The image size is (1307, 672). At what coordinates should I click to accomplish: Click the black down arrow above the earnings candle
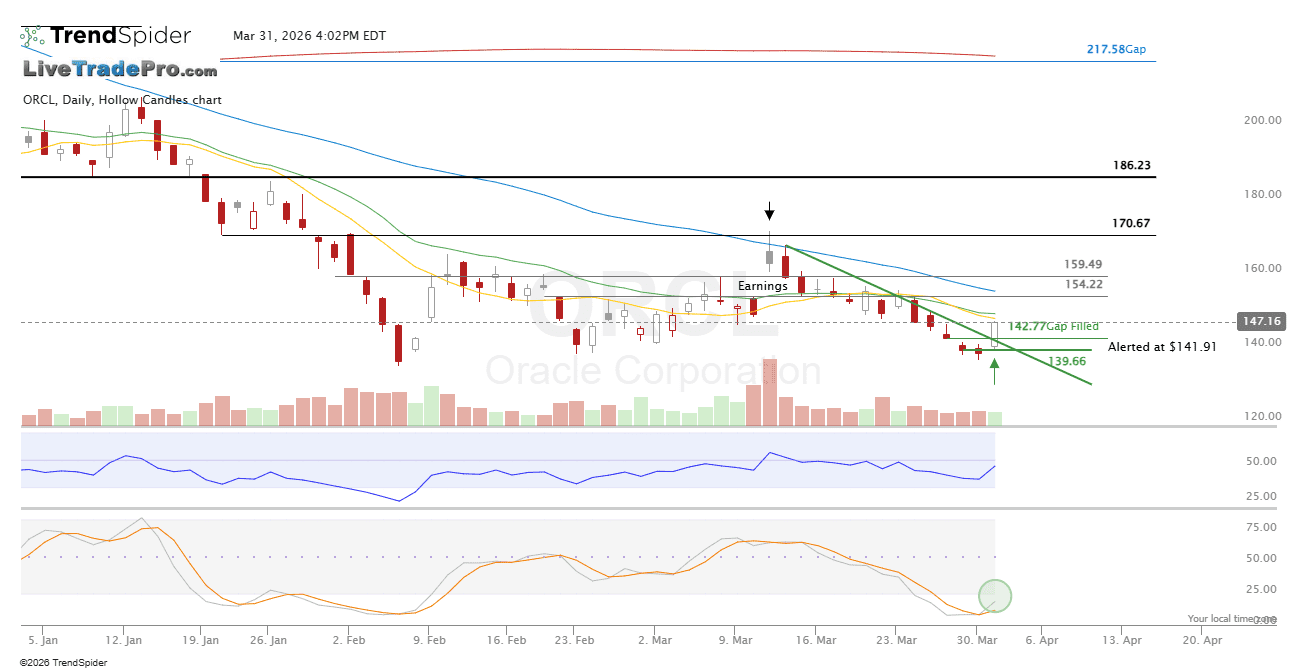[769, 211]
